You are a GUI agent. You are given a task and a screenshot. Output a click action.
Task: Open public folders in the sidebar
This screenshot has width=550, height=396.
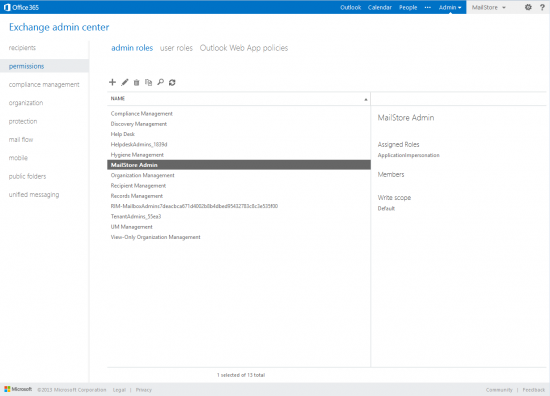tap(27, 176)
